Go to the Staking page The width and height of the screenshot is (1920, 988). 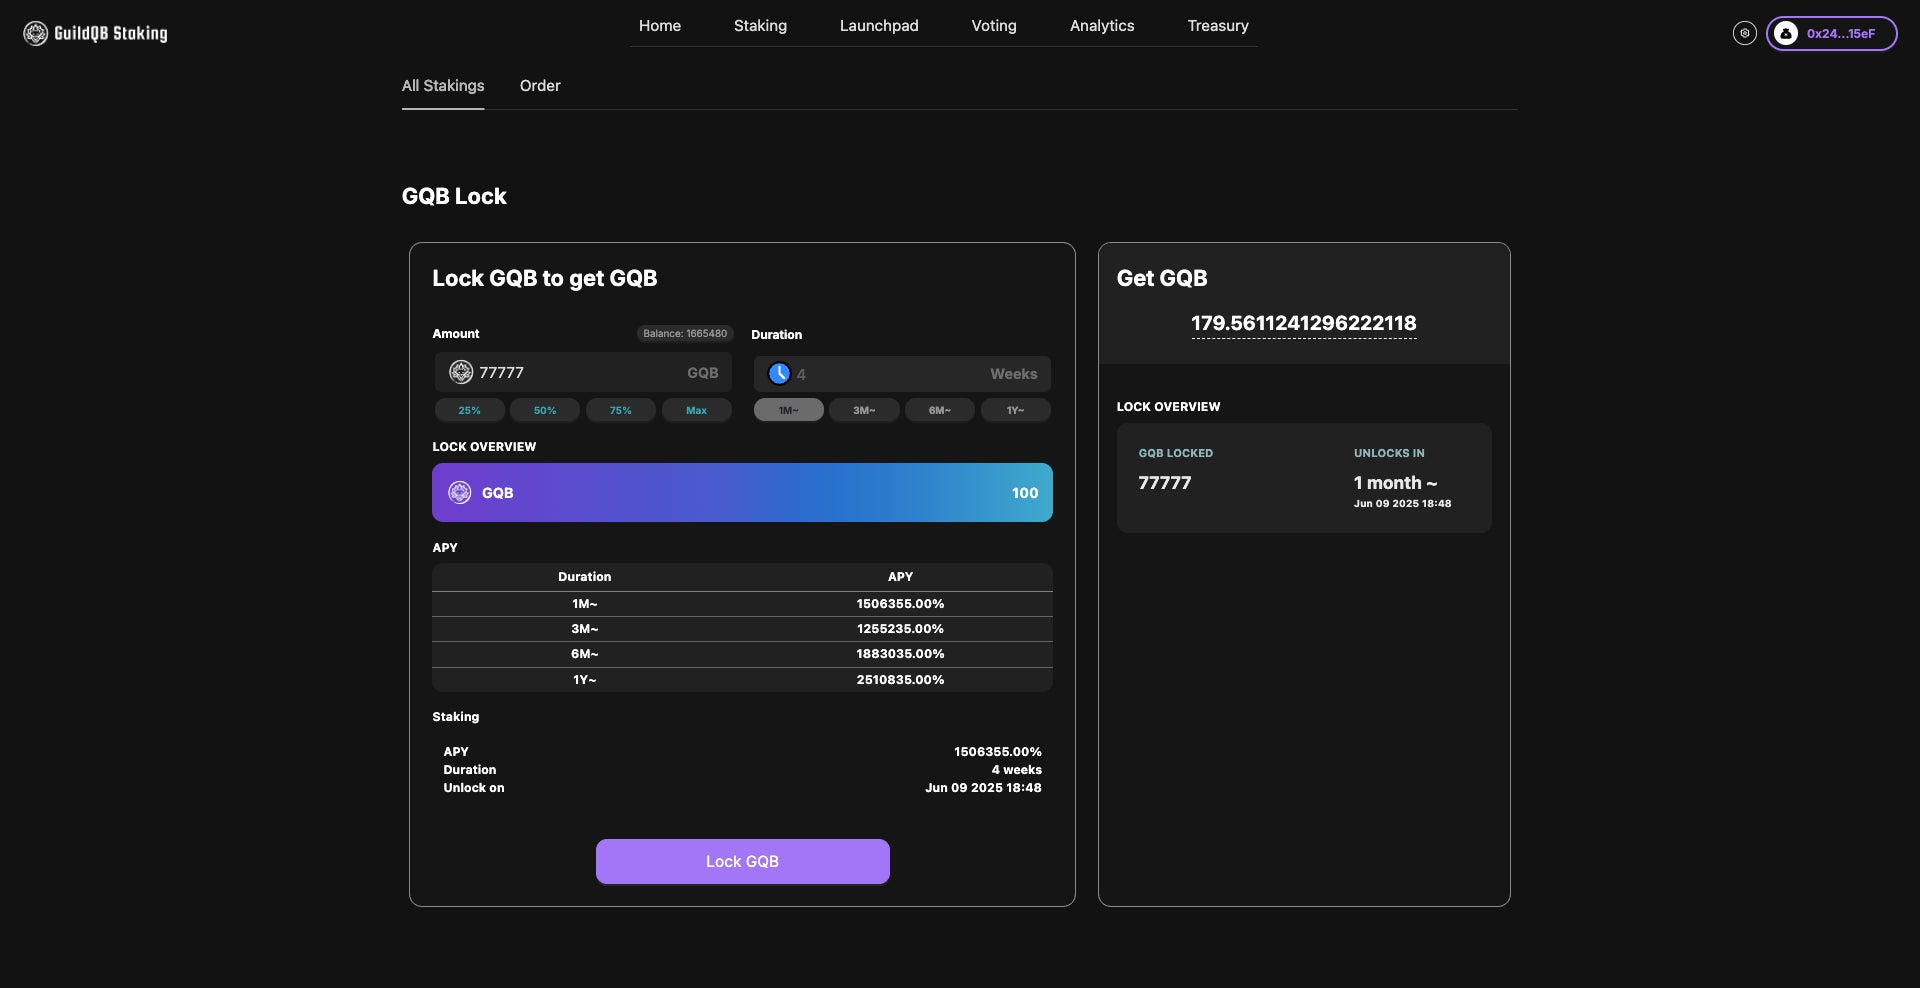(x=760, y=26)
